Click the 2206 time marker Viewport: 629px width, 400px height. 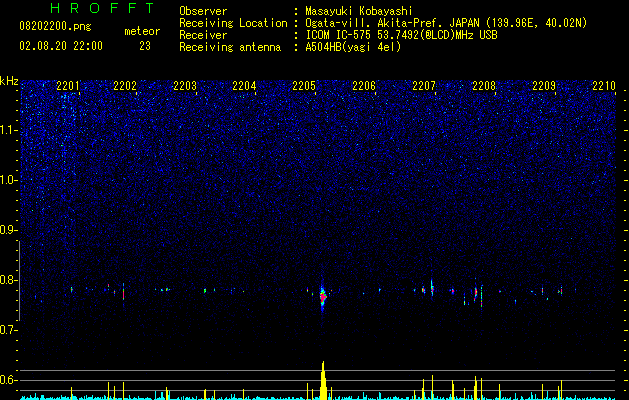pyautogui.click(x=364, y=85)
